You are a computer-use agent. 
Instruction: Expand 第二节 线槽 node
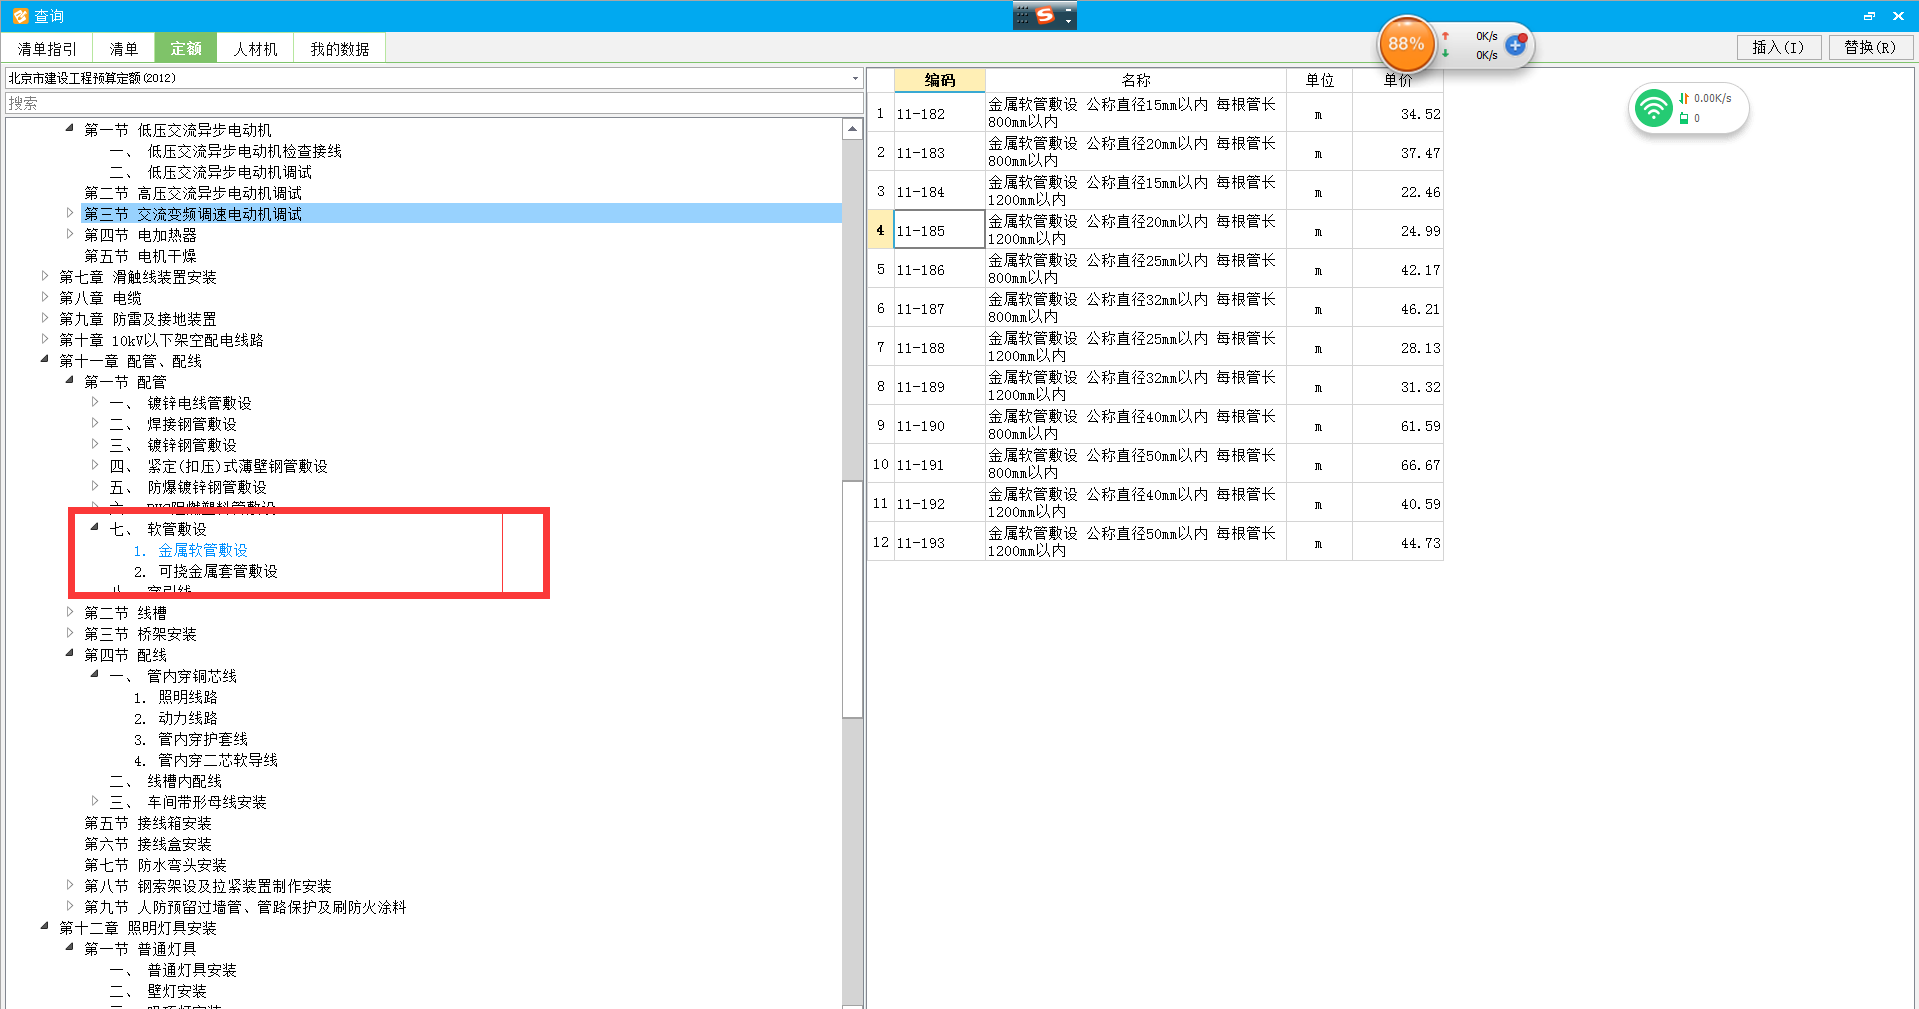click(69, 611)
